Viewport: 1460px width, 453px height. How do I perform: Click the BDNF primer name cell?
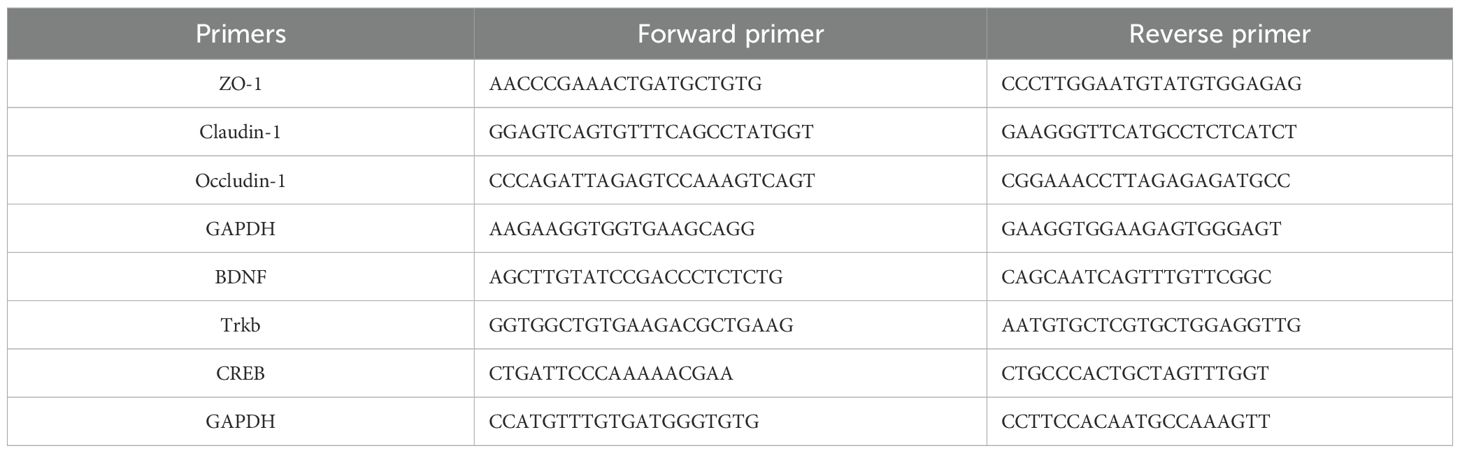(x=240, y=277)
